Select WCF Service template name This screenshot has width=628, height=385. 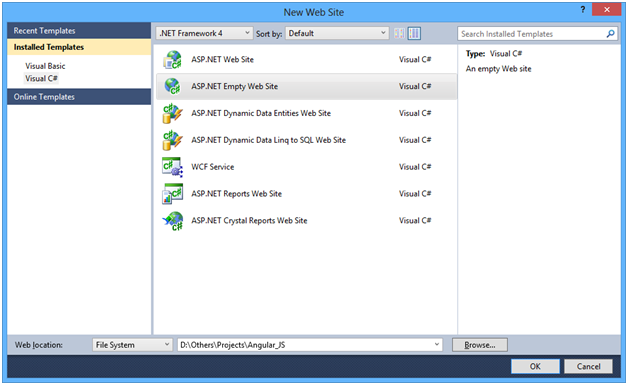[213, 167]
